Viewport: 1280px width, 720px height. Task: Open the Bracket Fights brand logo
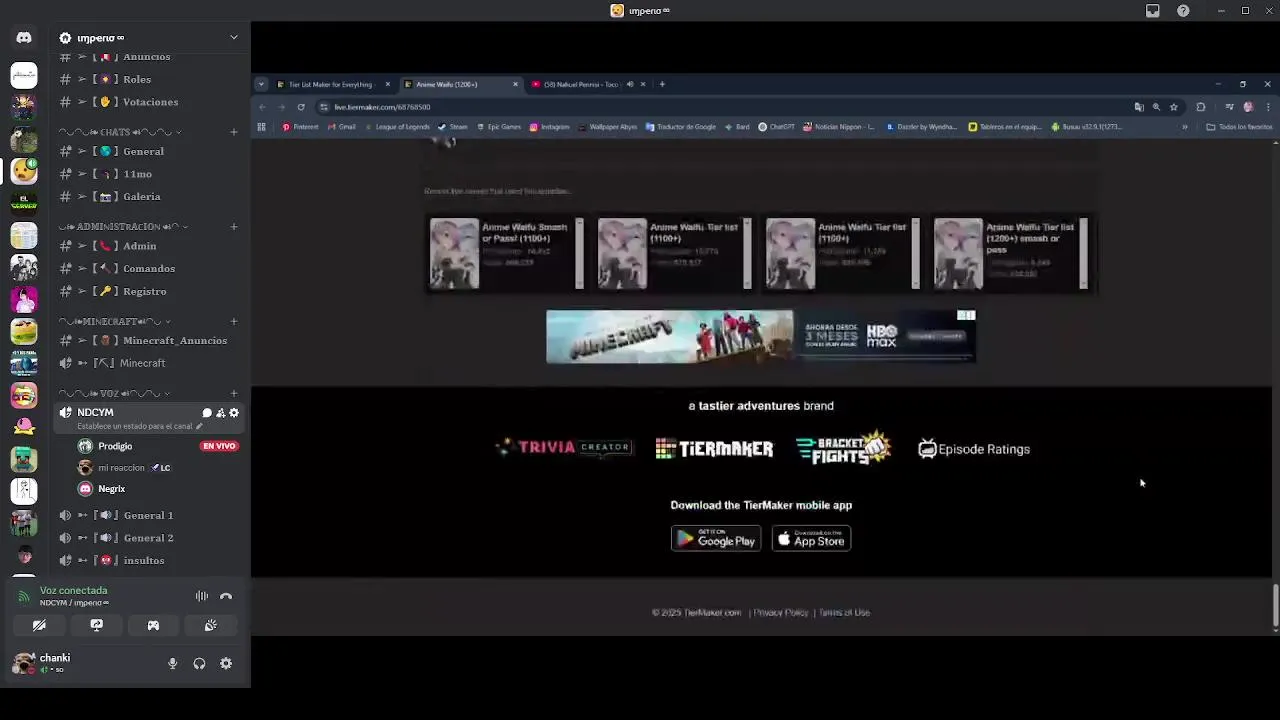(x=843, y=448)
